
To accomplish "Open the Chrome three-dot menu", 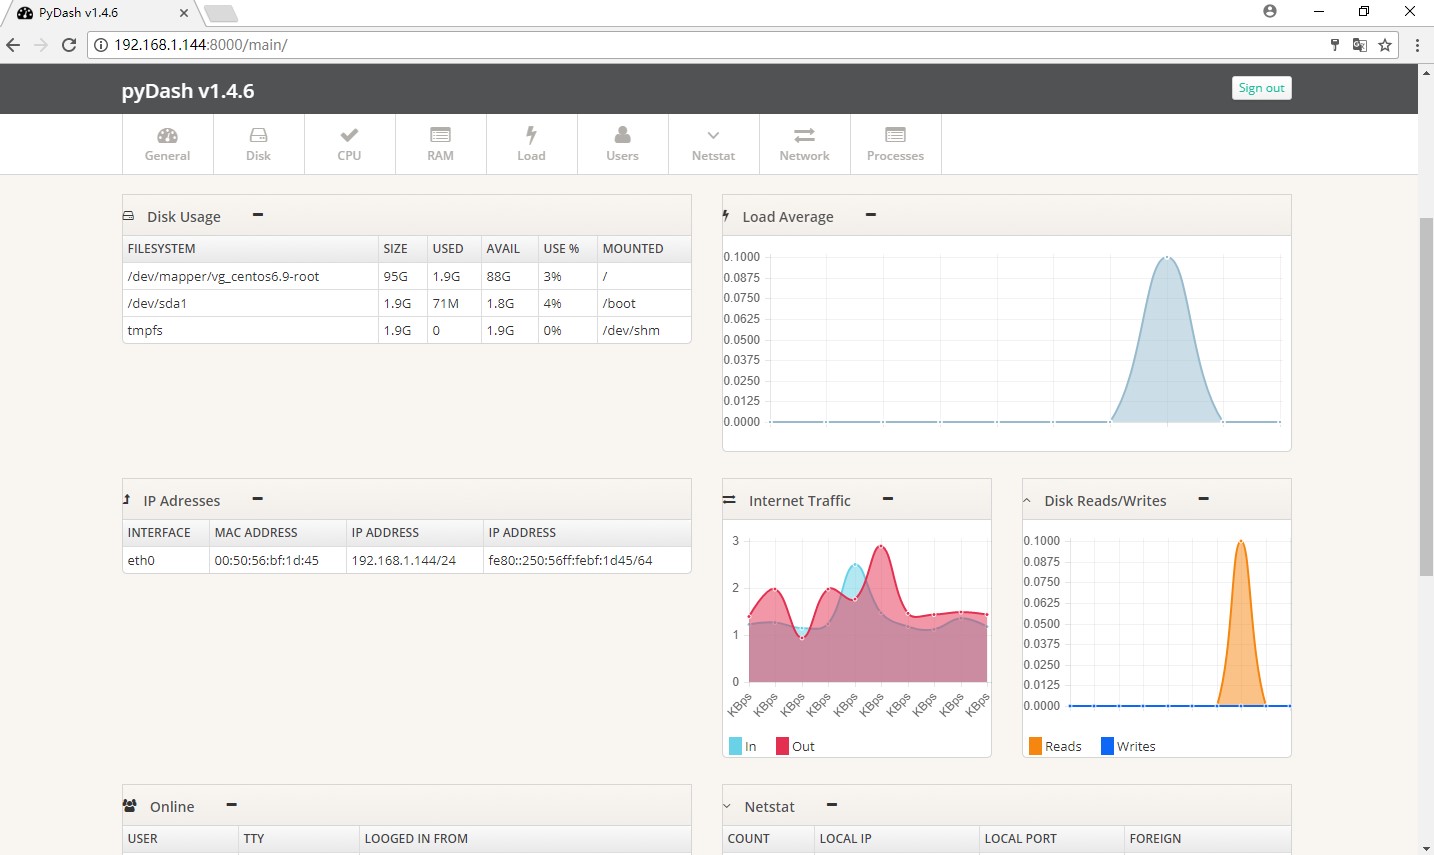I will (x=1417, y=45).
